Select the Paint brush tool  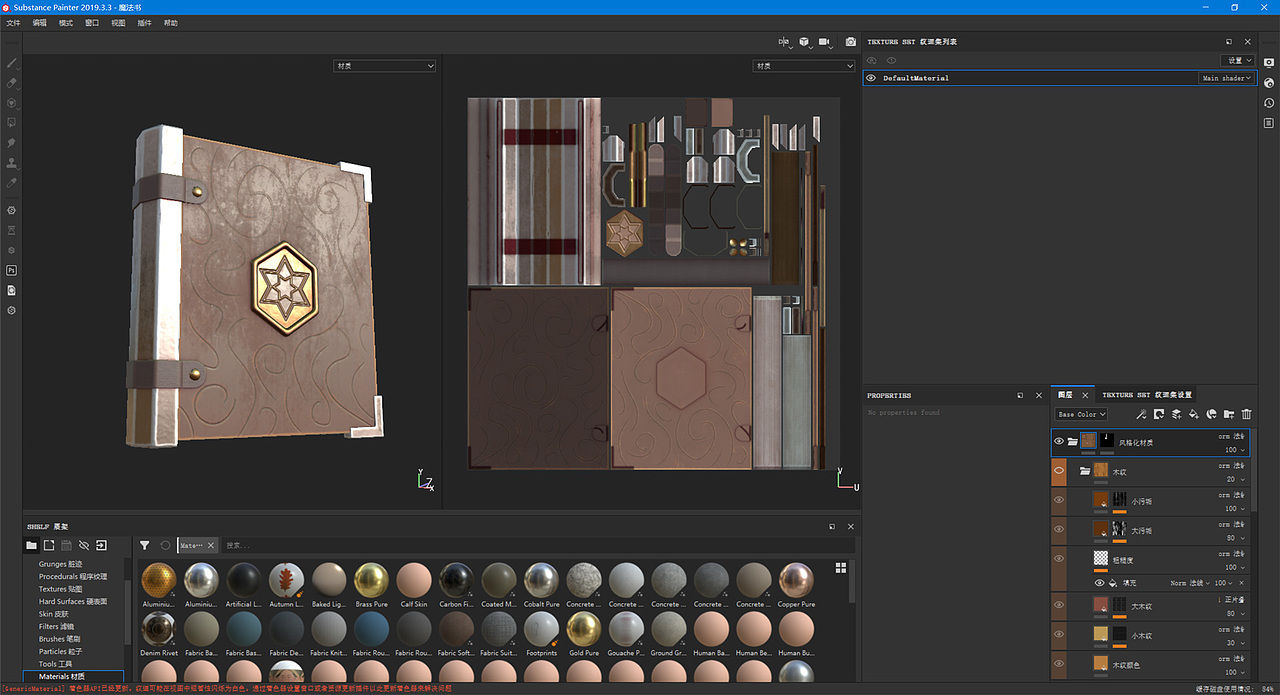(11, 62)
